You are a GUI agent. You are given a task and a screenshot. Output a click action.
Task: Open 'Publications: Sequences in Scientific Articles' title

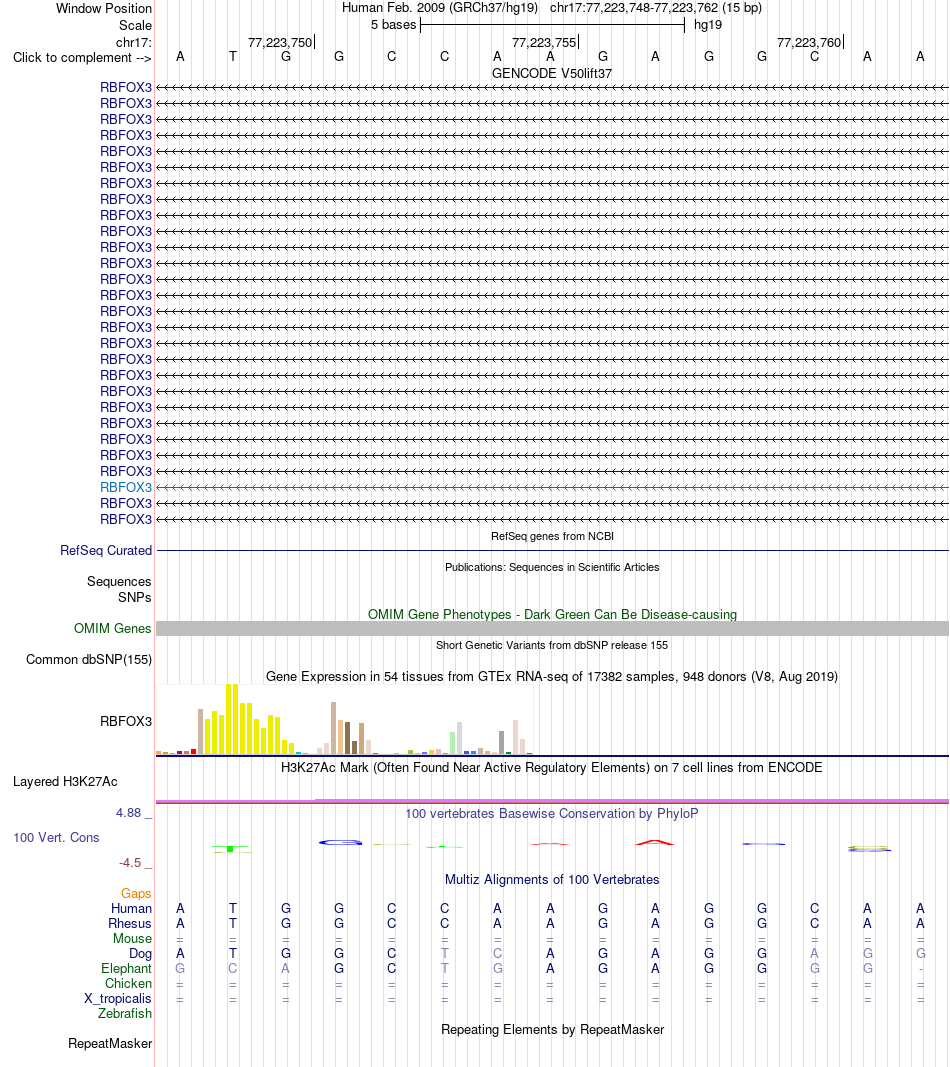point(552,567)
